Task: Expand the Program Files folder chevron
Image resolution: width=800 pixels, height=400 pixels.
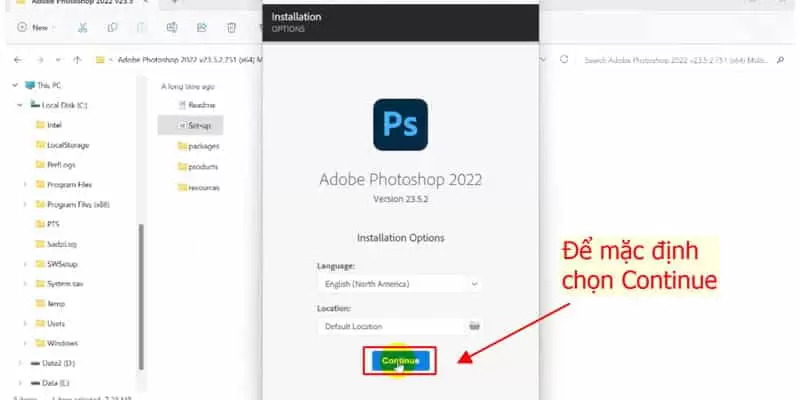Action: tap(25, 185)
